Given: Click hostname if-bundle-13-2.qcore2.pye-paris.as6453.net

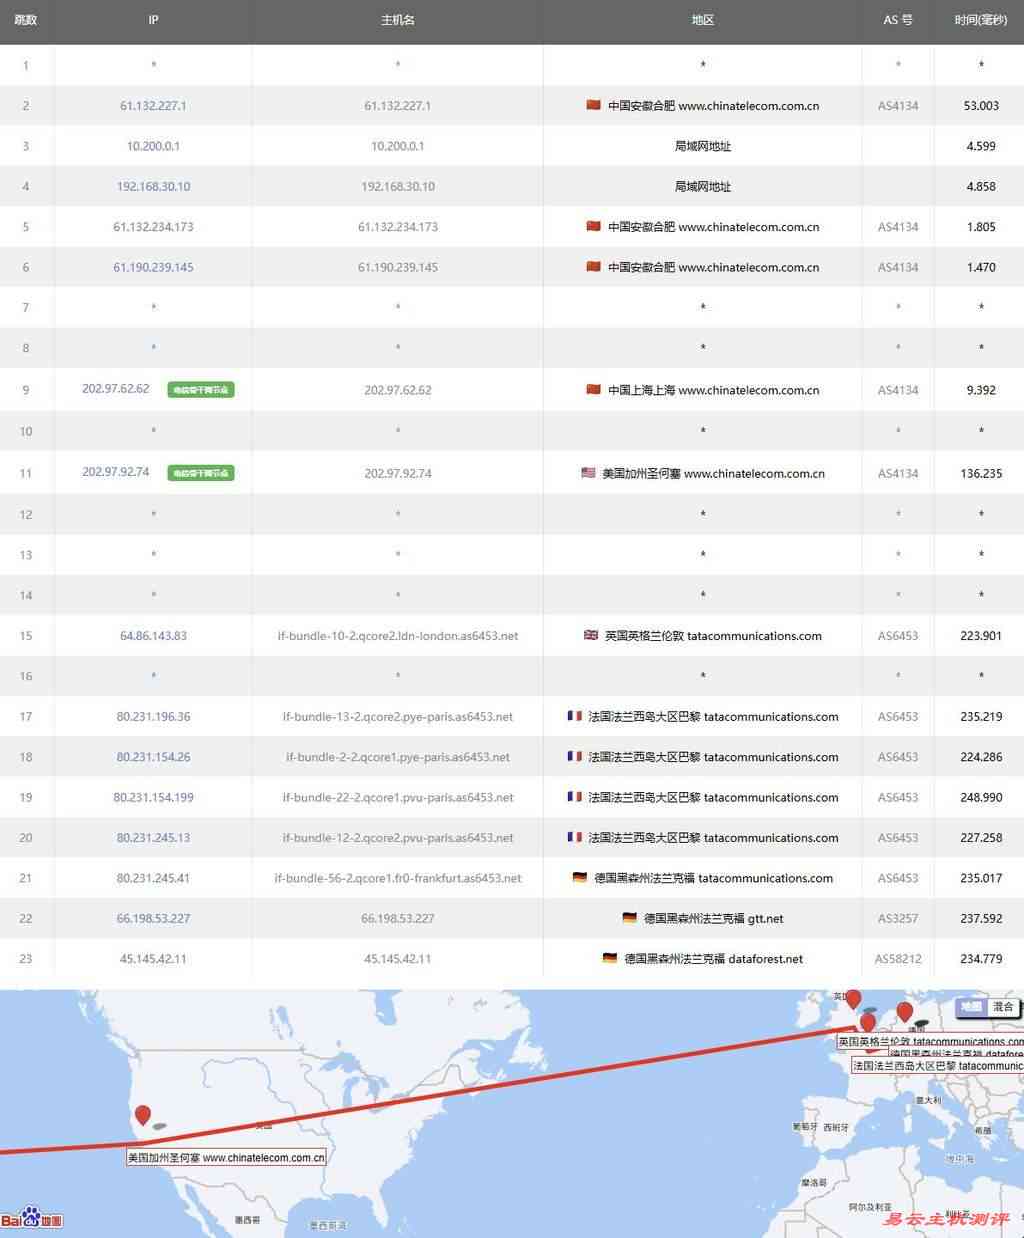Looking at the screenshot, I should coord(398,717).
